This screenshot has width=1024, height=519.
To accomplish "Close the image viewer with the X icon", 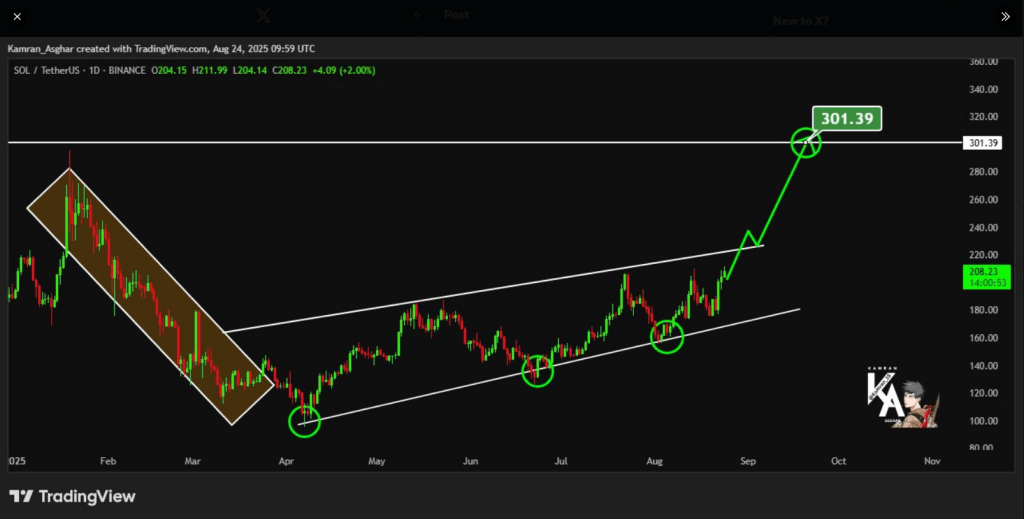I will [17, 16].
